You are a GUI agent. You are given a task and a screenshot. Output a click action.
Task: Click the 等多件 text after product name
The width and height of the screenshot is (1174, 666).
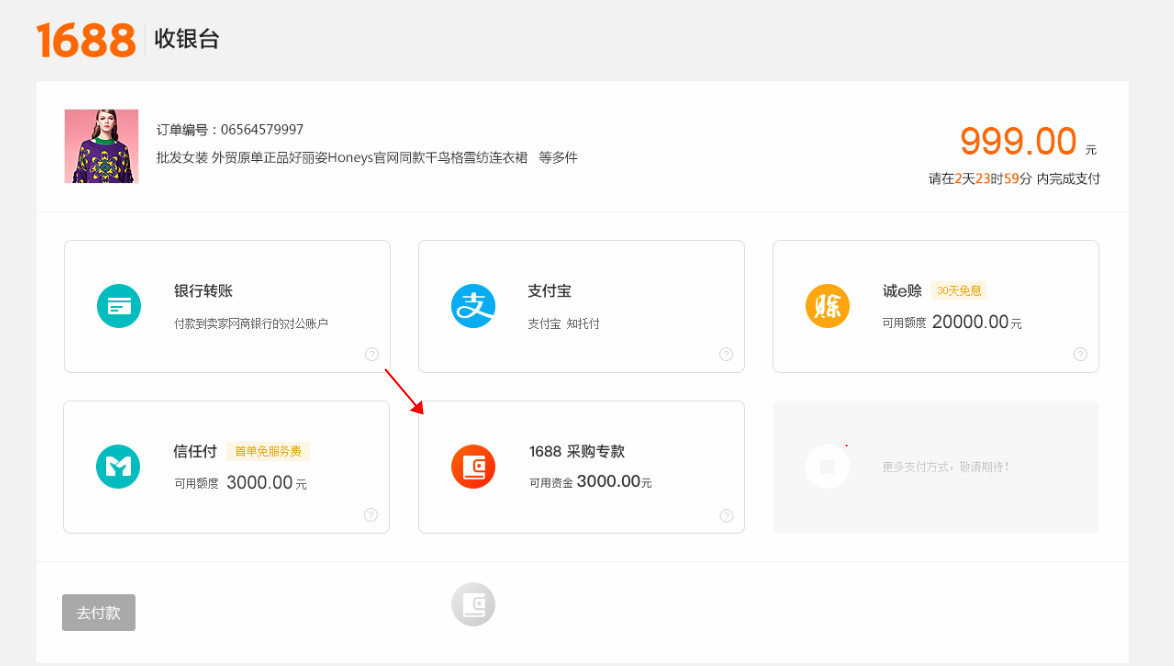click(x=558, y=157)
